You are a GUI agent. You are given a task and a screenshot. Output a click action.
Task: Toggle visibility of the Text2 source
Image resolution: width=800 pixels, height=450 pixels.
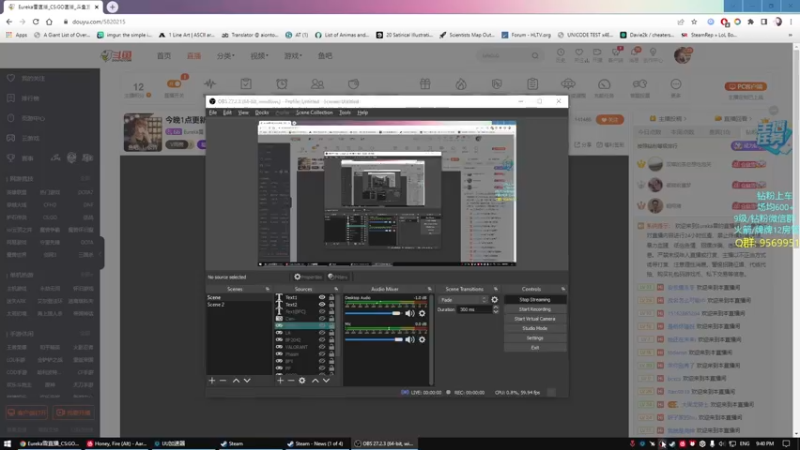pyautogui.click(x=322, y=304)
